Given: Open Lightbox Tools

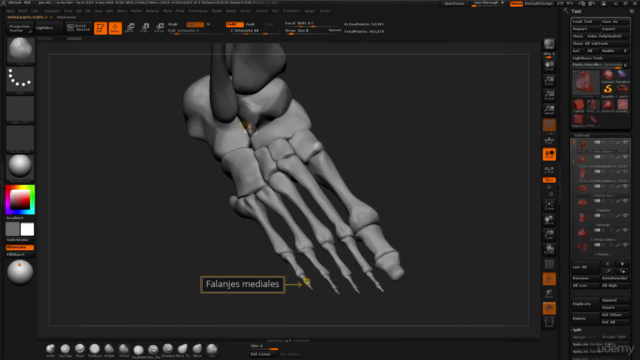Looking at the screenshot, I should point(600,58).
